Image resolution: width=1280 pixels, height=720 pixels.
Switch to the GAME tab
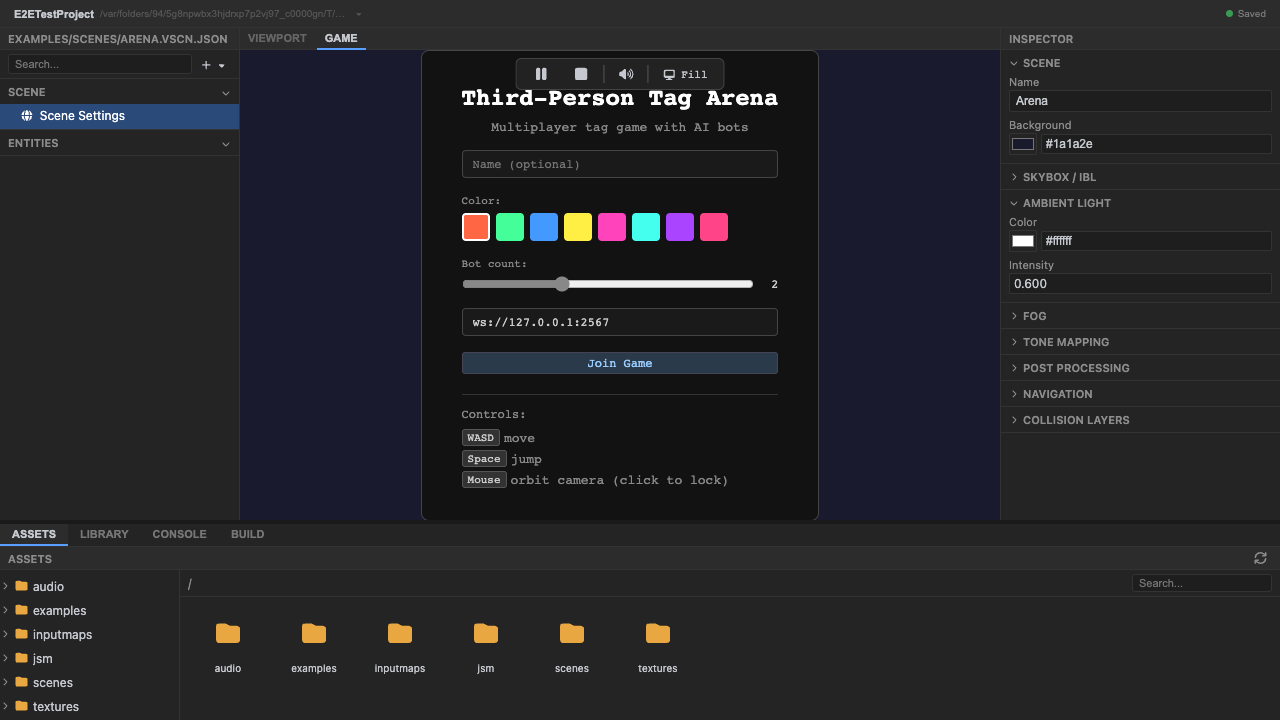341,38
